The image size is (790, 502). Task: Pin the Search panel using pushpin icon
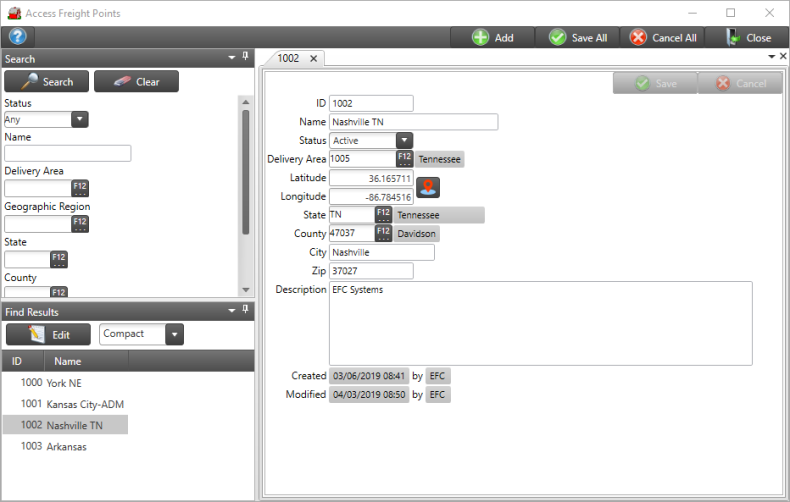(246, 59)
